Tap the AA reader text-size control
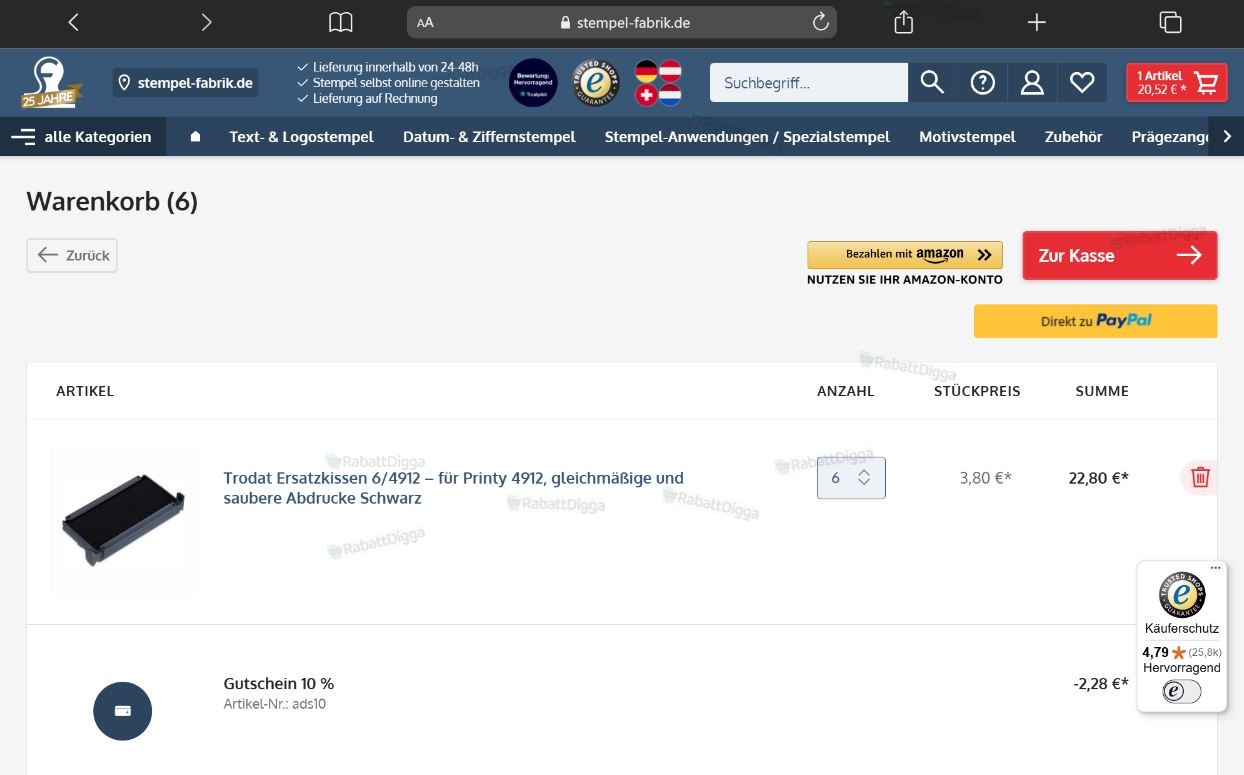This screenshot has height=775, width=1244. click(425, 22)
